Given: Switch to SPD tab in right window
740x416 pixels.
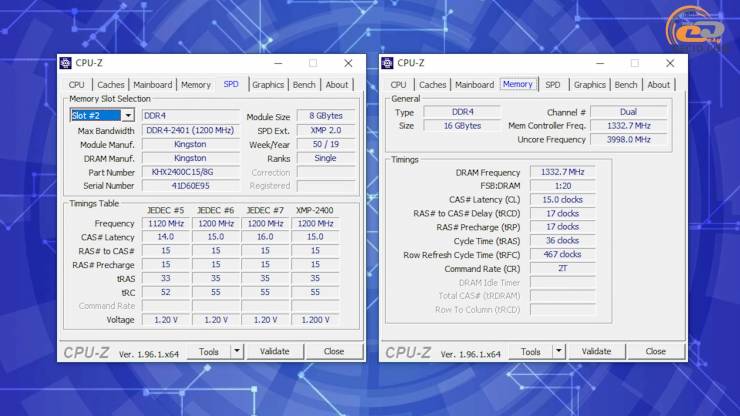Looking at the screenshot, I should [553, 85].
